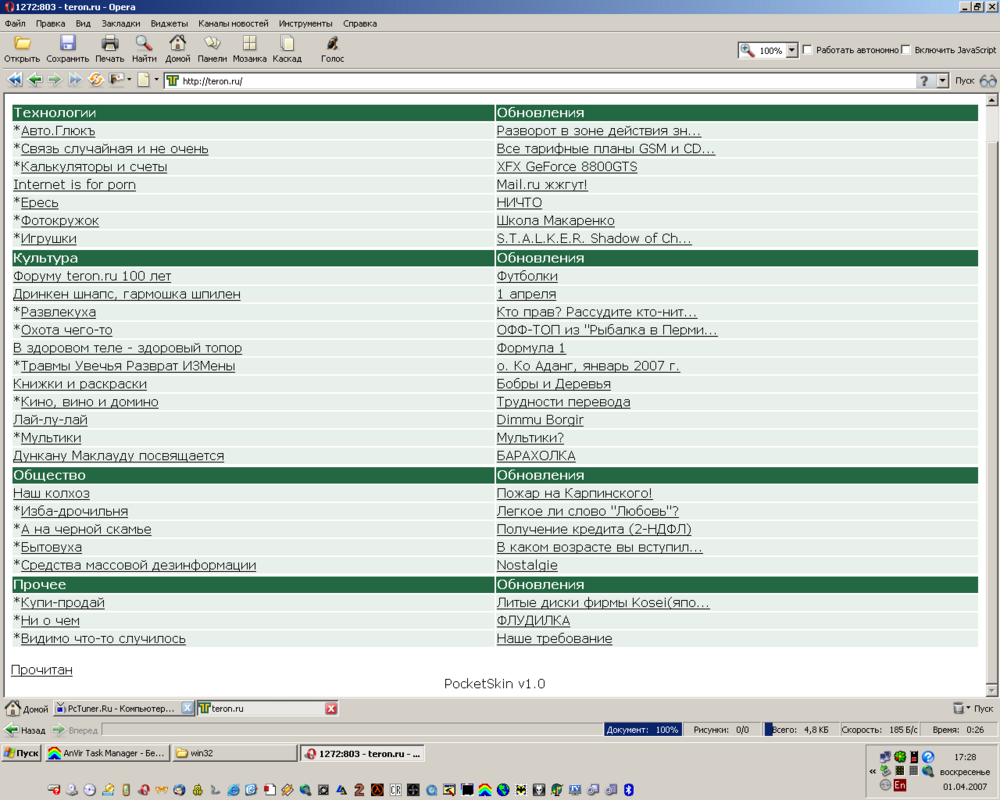Enable the work offline checkbox

807,50
